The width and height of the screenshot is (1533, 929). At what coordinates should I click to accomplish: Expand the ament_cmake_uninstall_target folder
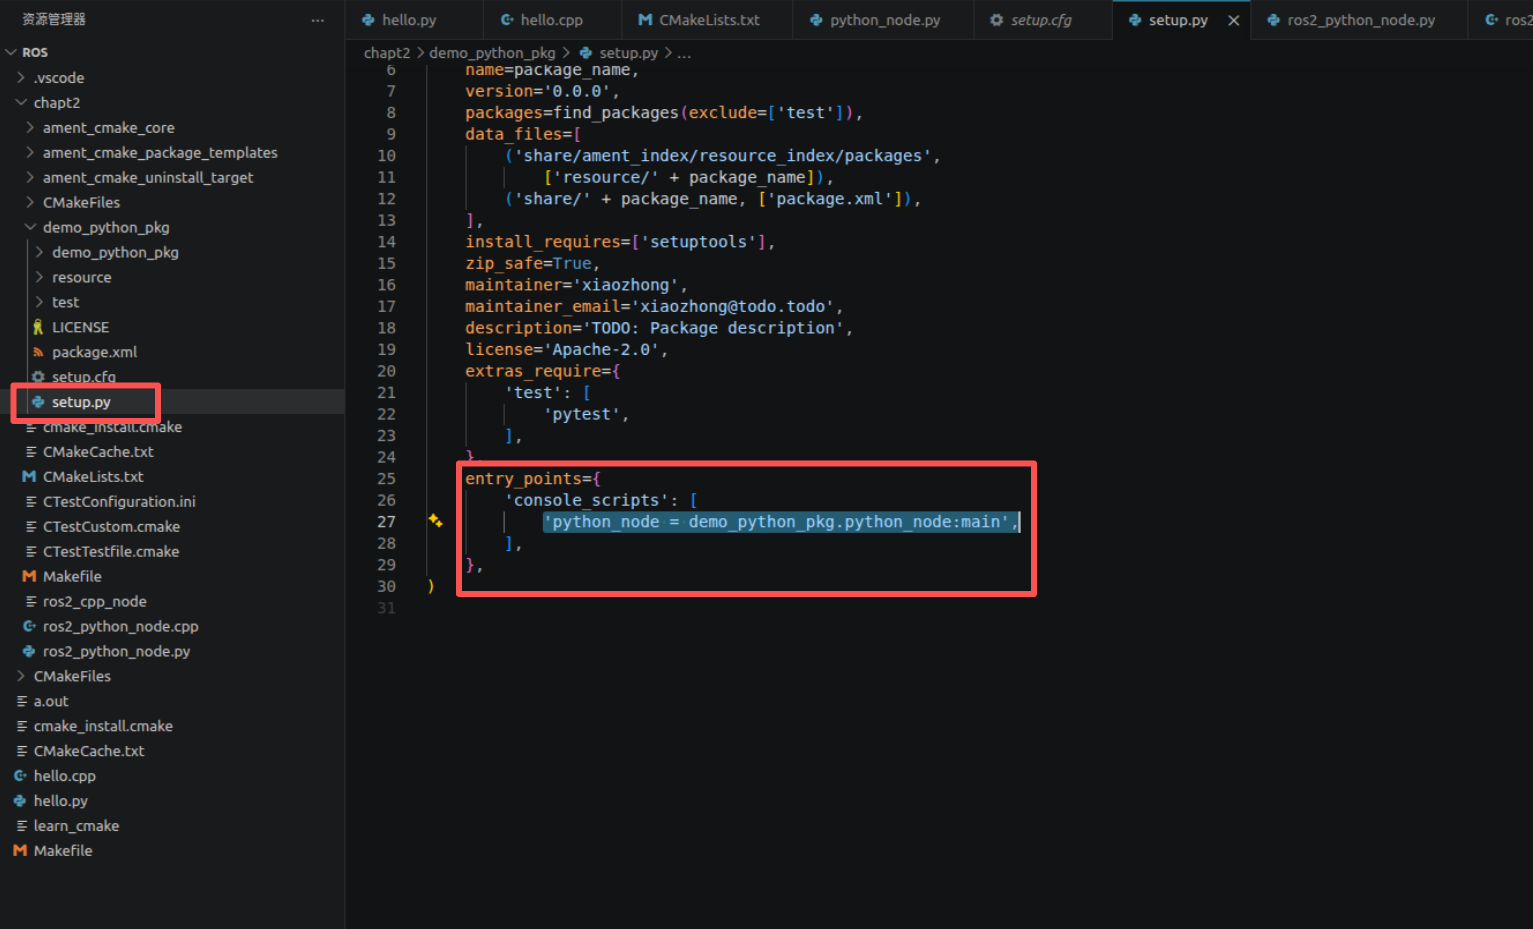pos(30,177)
